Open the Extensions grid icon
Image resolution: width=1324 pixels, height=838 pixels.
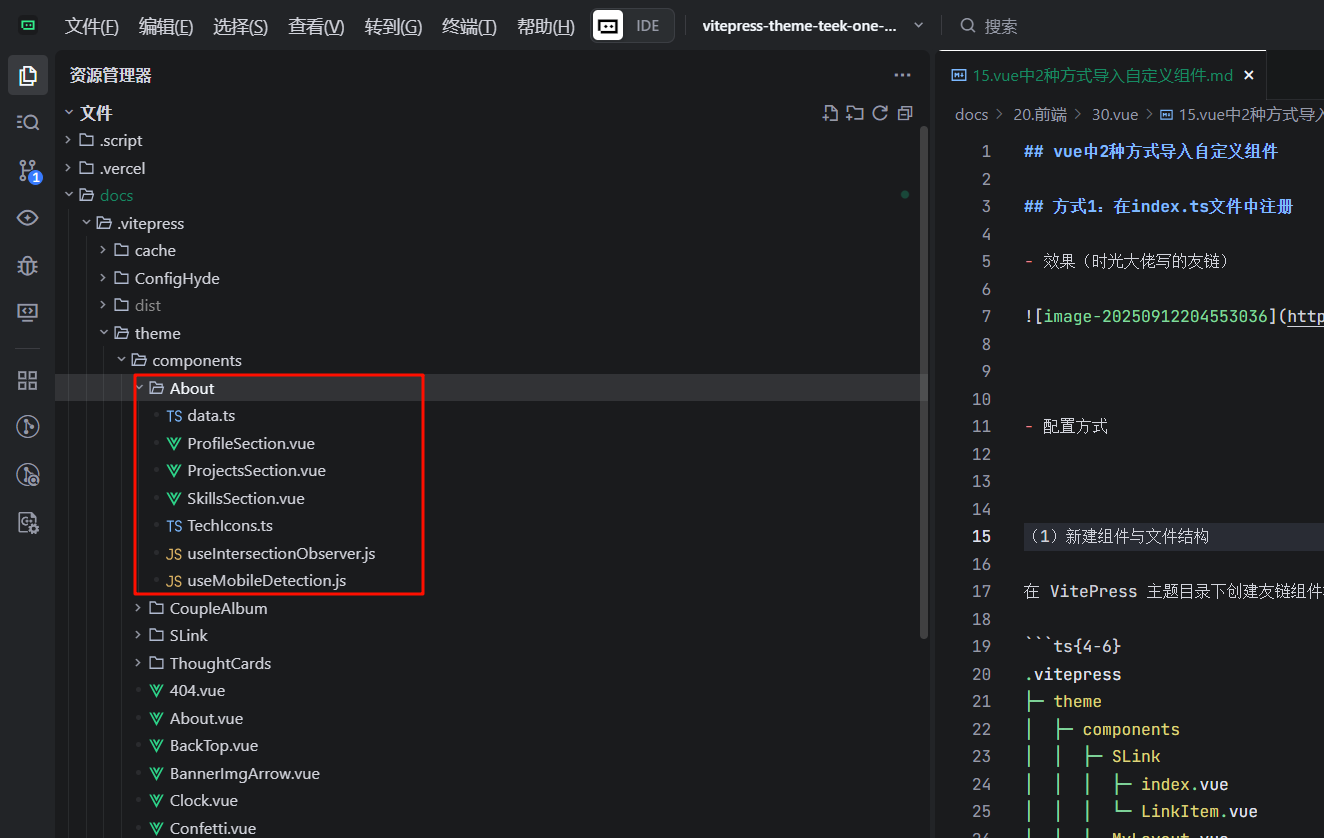point(28,380)
